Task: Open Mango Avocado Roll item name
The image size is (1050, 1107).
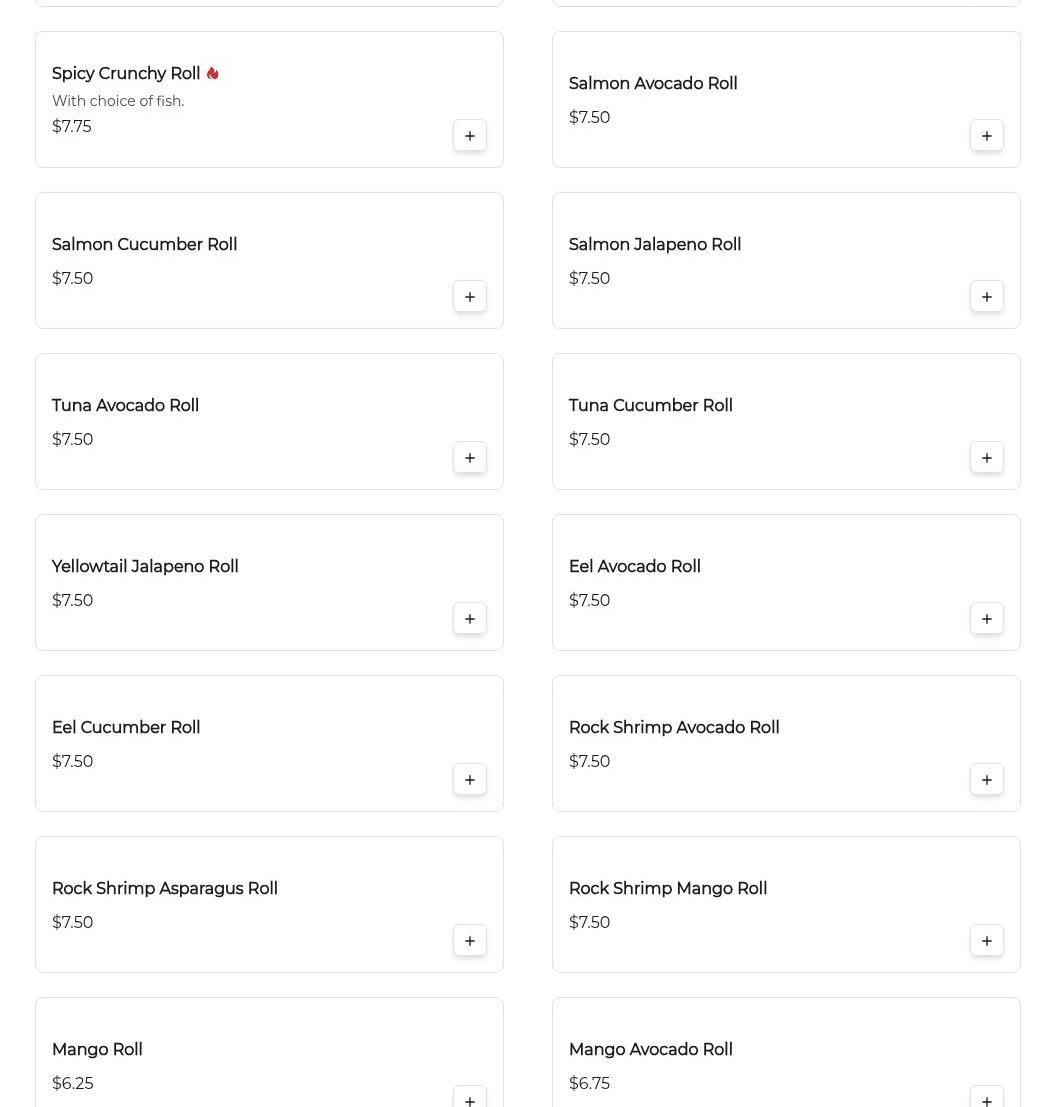Action: (651, 1050)
